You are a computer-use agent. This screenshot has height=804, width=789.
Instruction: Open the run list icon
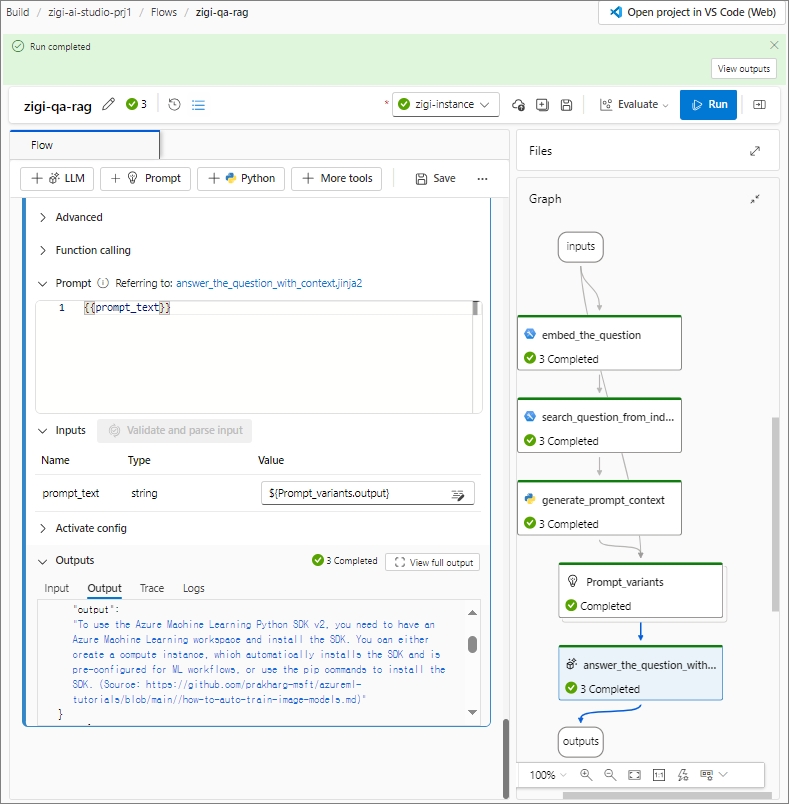(198, 105)
